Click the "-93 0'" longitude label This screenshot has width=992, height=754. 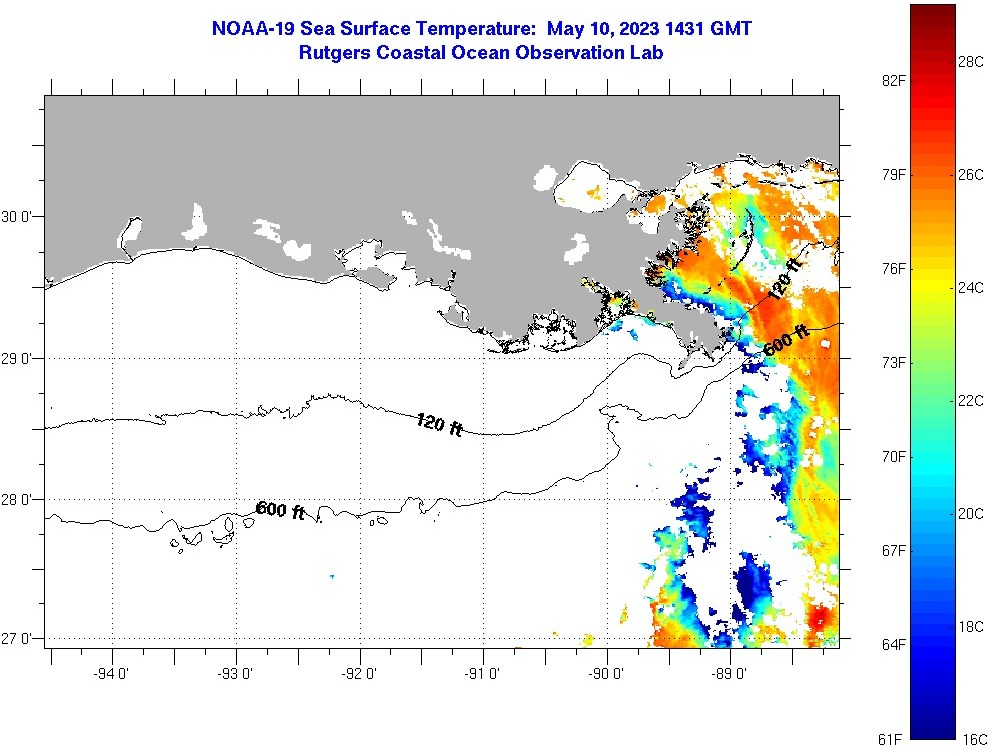[235, 674]
